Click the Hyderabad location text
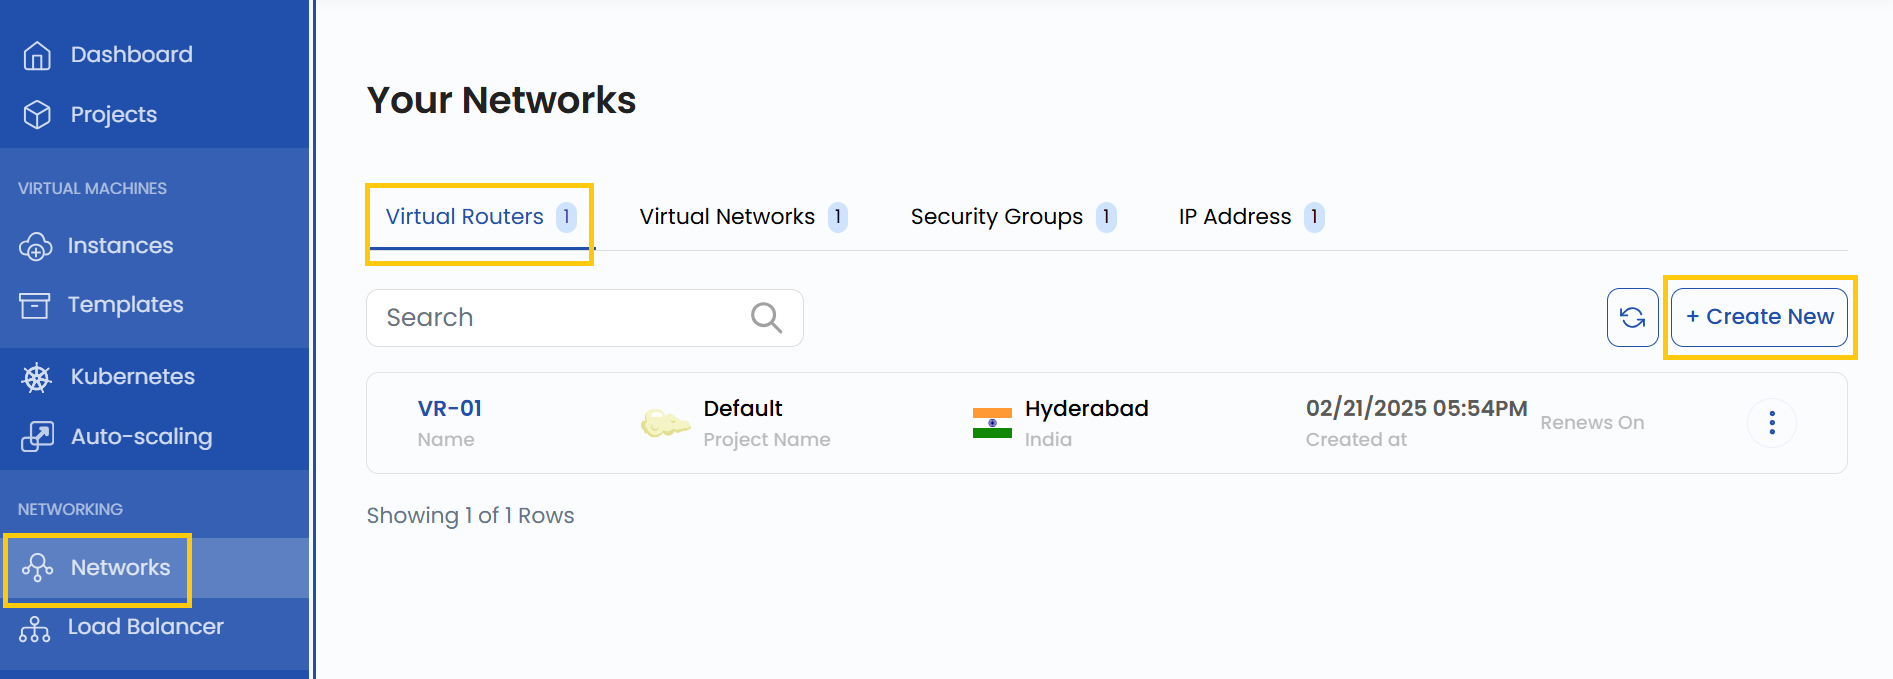Screen dimensions: 1893x679 pos(1087,409)
